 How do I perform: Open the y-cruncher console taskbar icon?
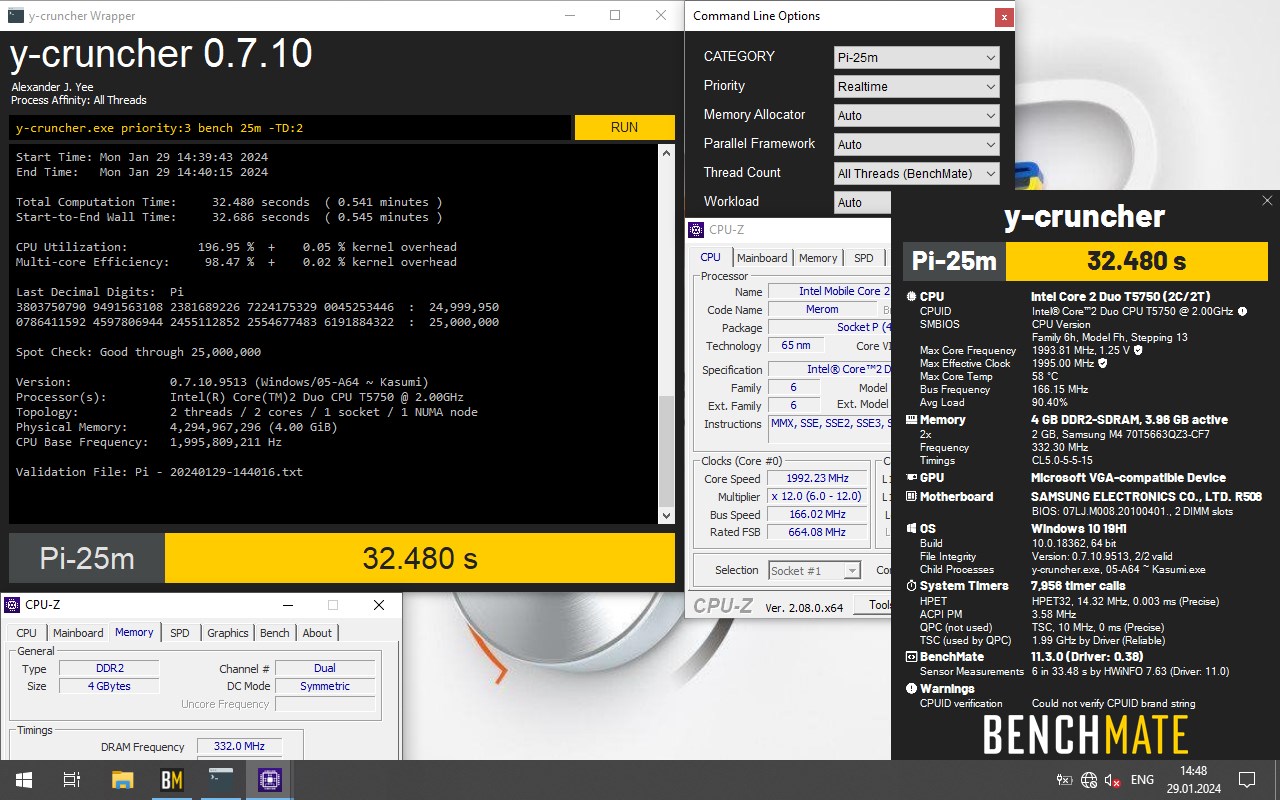221,780
